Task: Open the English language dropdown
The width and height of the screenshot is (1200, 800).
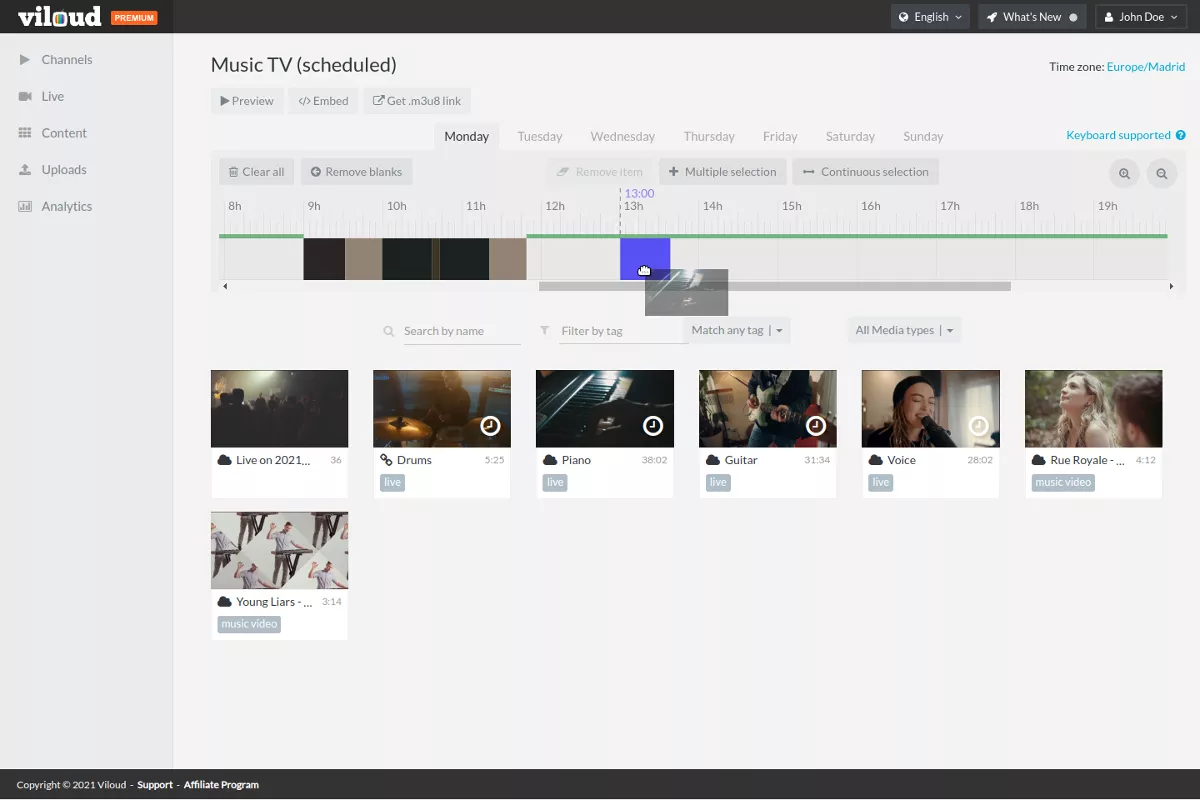Action: [930, 17]
